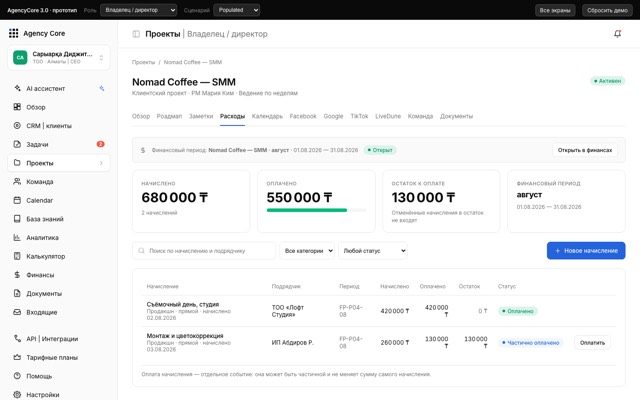Click the CRM | клиенты sidebar icon
This screenshot has width=640, height=400.
click(17, 126)
